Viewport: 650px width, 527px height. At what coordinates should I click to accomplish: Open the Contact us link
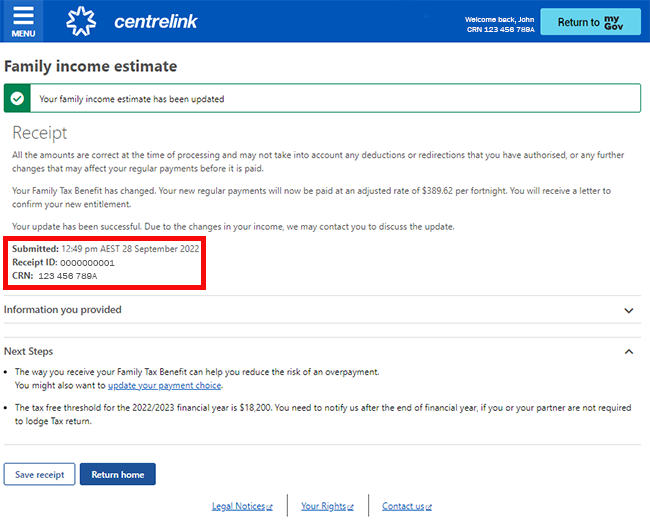tap(403, 506)
